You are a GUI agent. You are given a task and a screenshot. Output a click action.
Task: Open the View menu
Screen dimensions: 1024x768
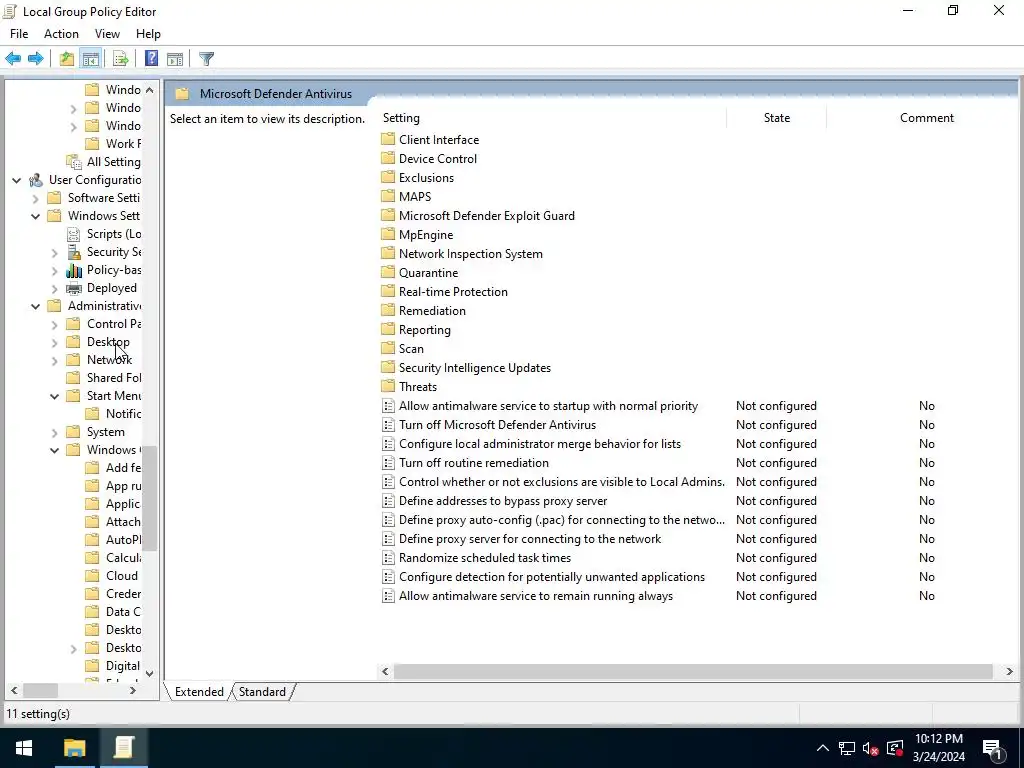coord(107,34)
